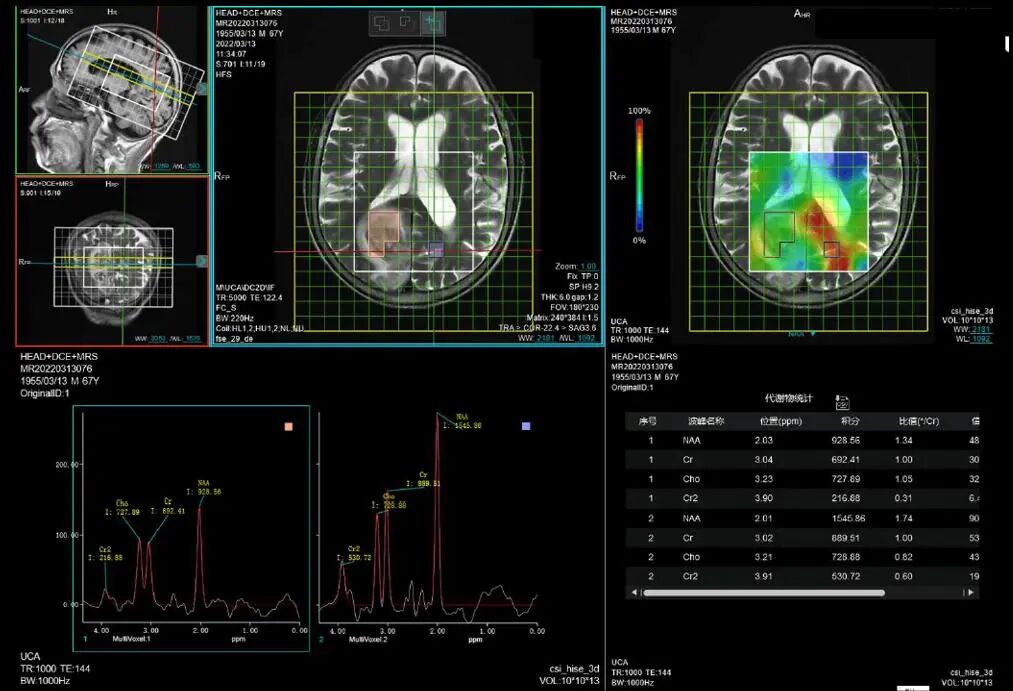The image size is (1013, 691).
Task: Click WW 2181 value in color map view
Action: [x=980, y=329]
